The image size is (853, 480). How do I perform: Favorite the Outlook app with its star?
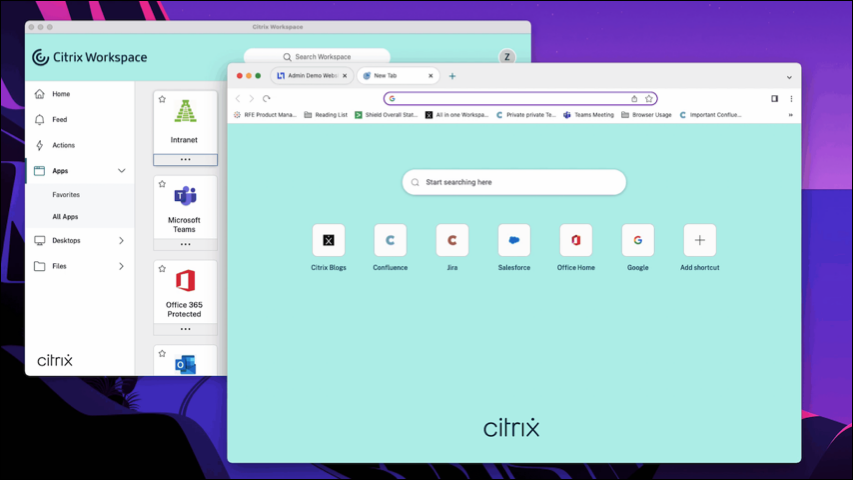click(162, 353)
